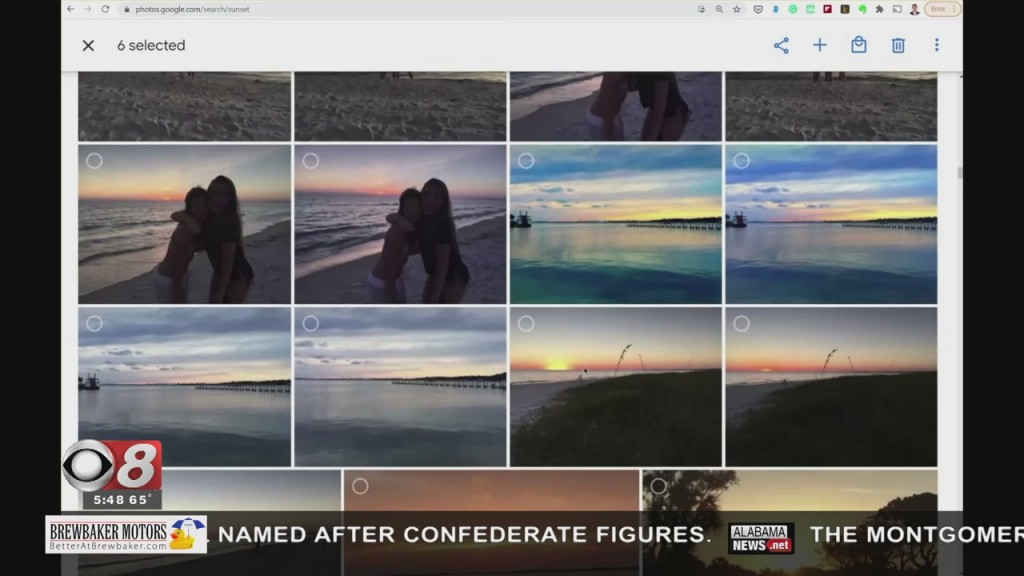1024x576 pixels.
Task: Add selected photos to an album
Action: point(819,45)
